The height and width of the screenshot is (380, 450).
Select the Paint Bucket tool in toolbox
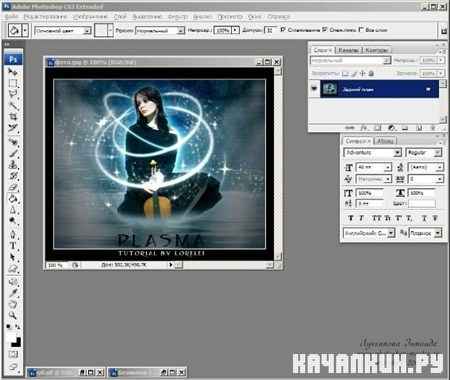[x=13, y=199]
